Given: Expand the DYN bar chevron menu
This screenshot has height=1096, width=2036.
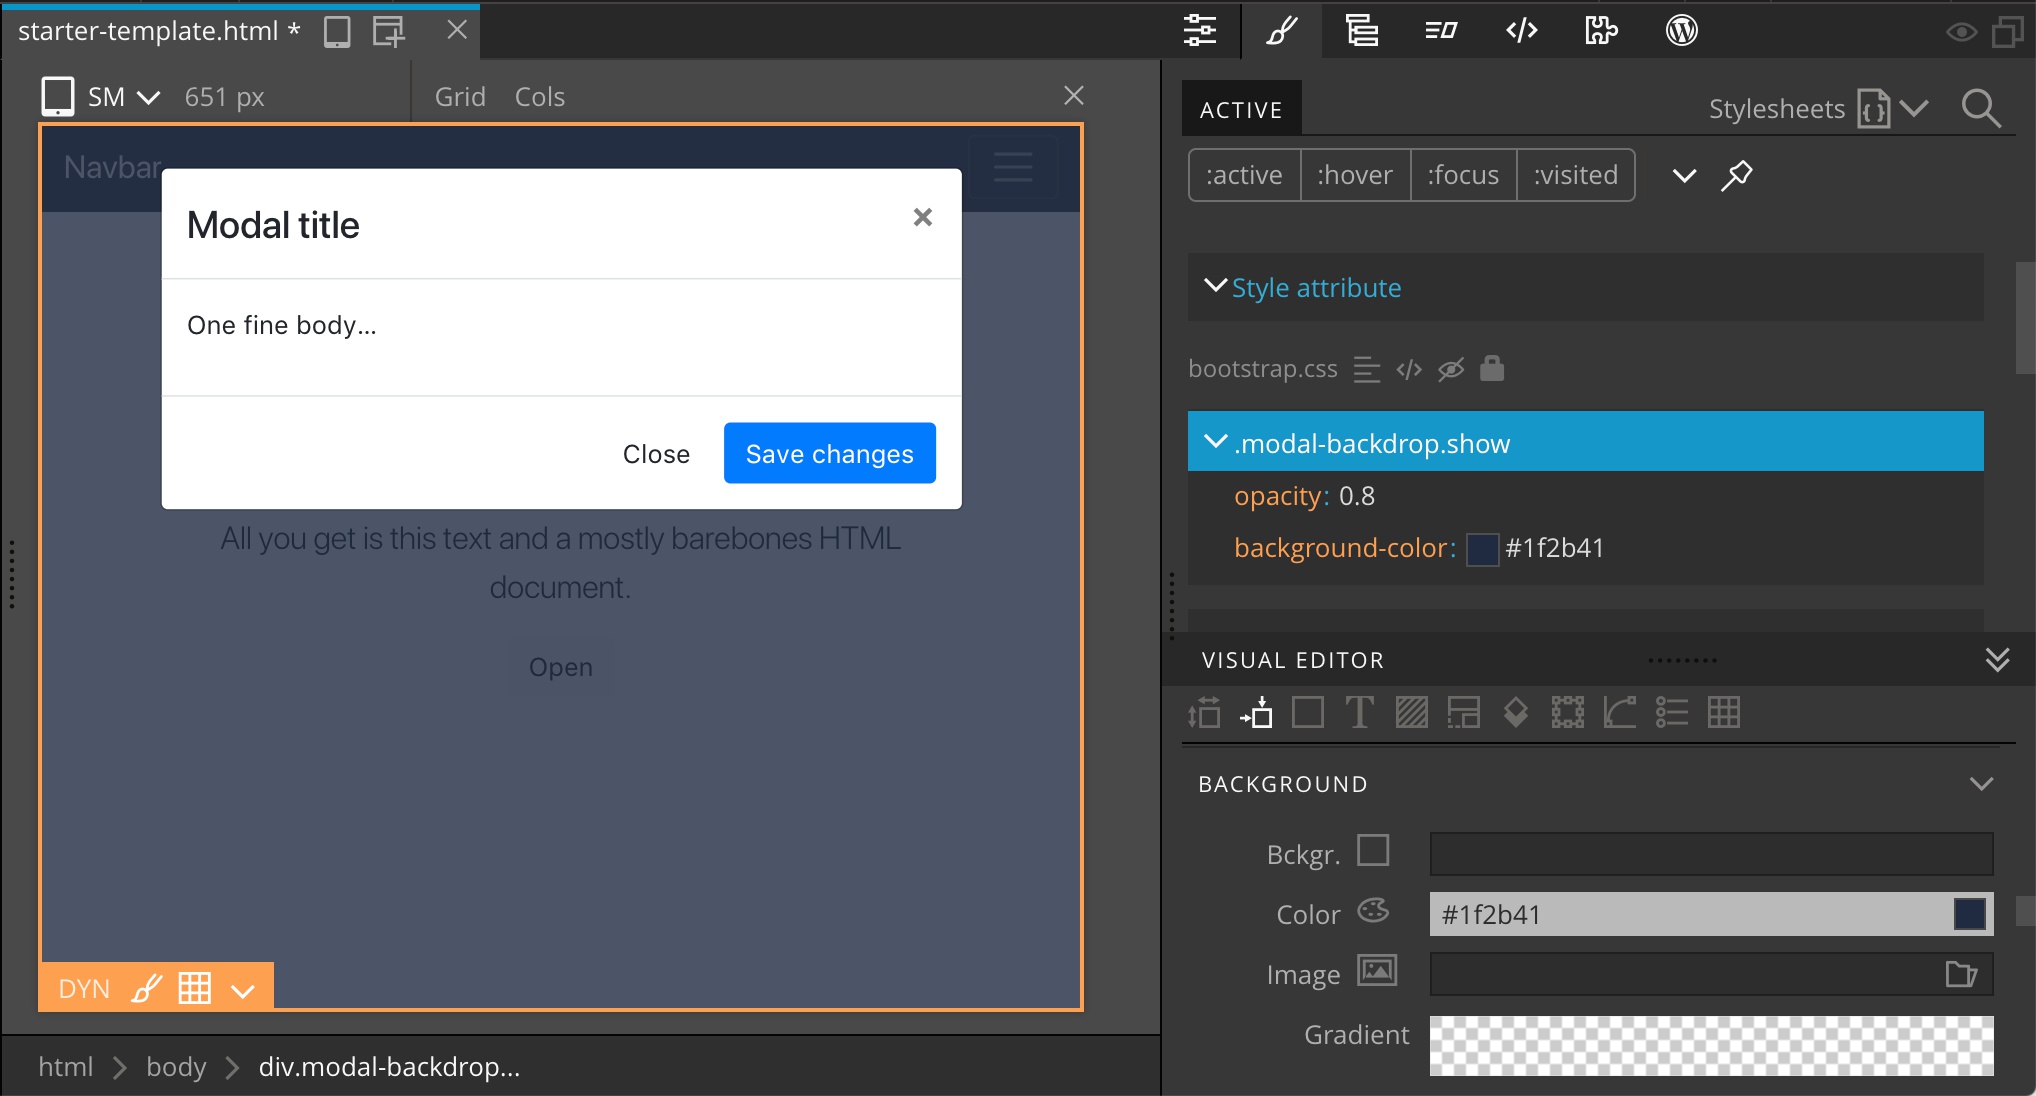Looking at the screenshot, I should [x=242, y=991].
